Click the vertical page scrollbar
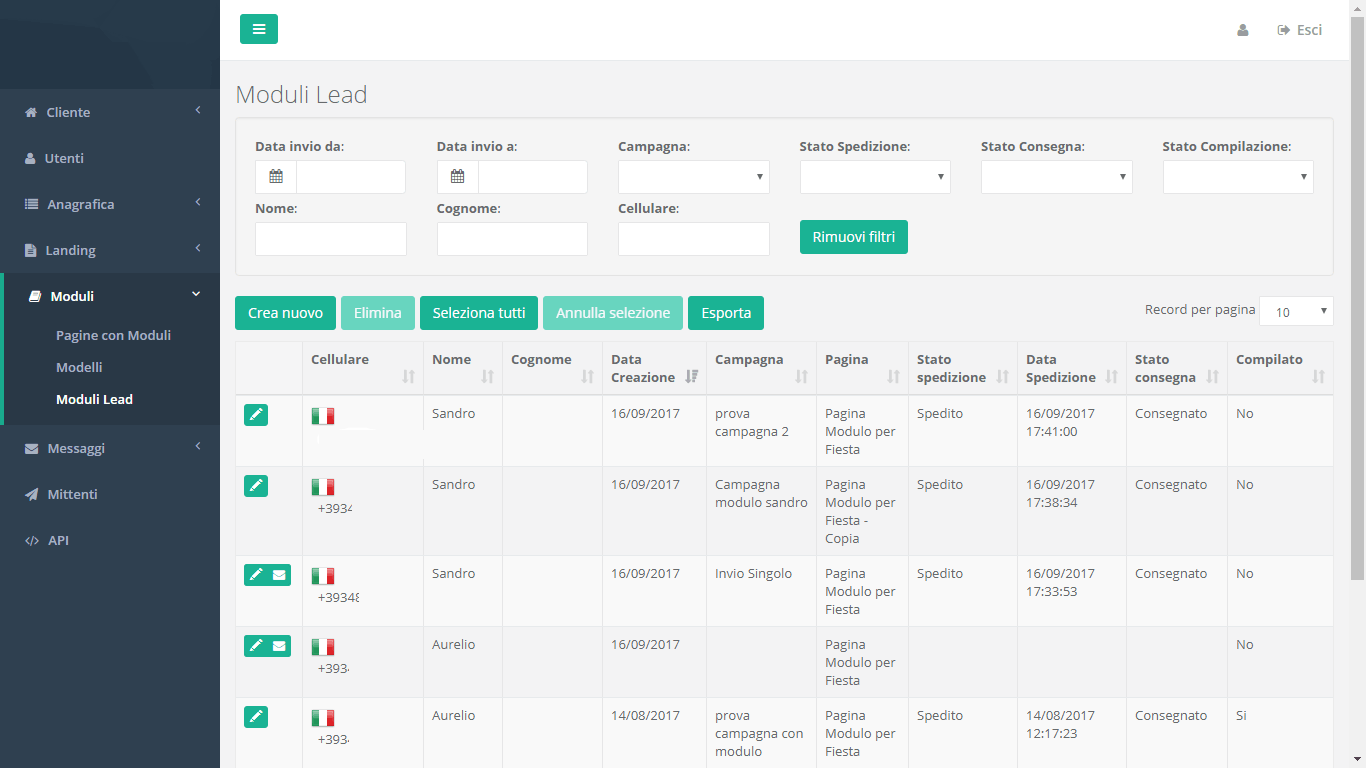 tap(1357, 300)
